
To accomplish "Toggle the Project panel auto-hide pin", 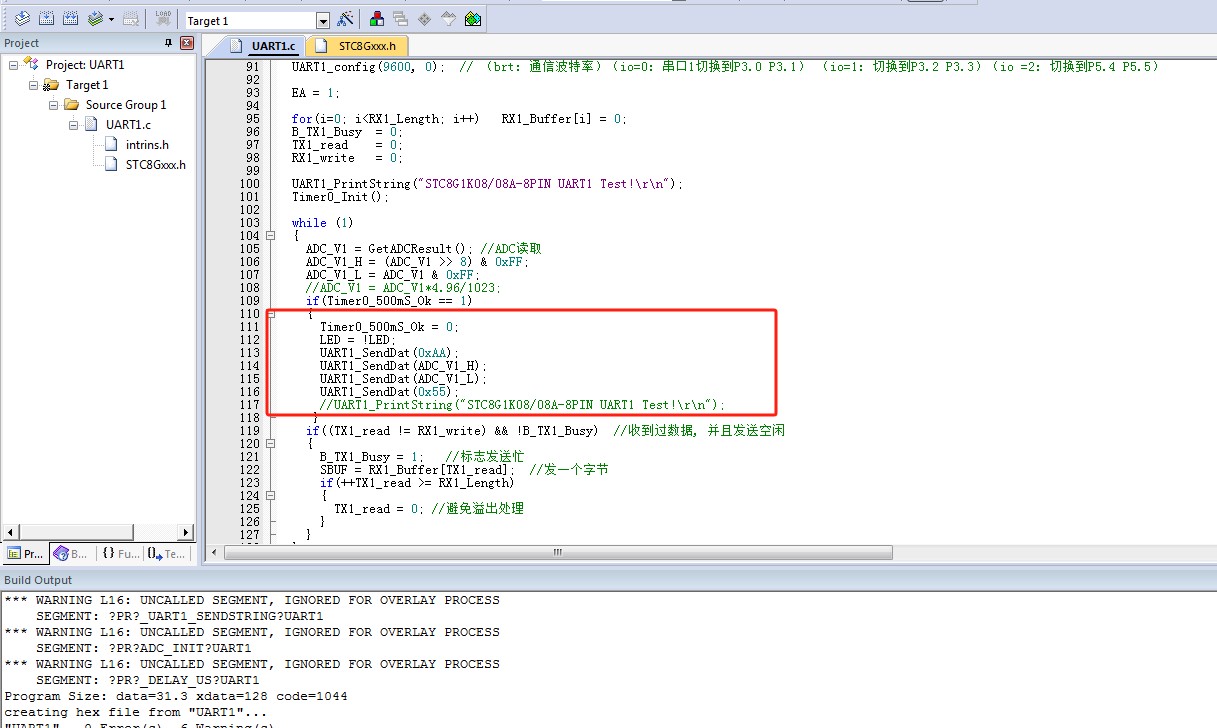I will (168, 43).
